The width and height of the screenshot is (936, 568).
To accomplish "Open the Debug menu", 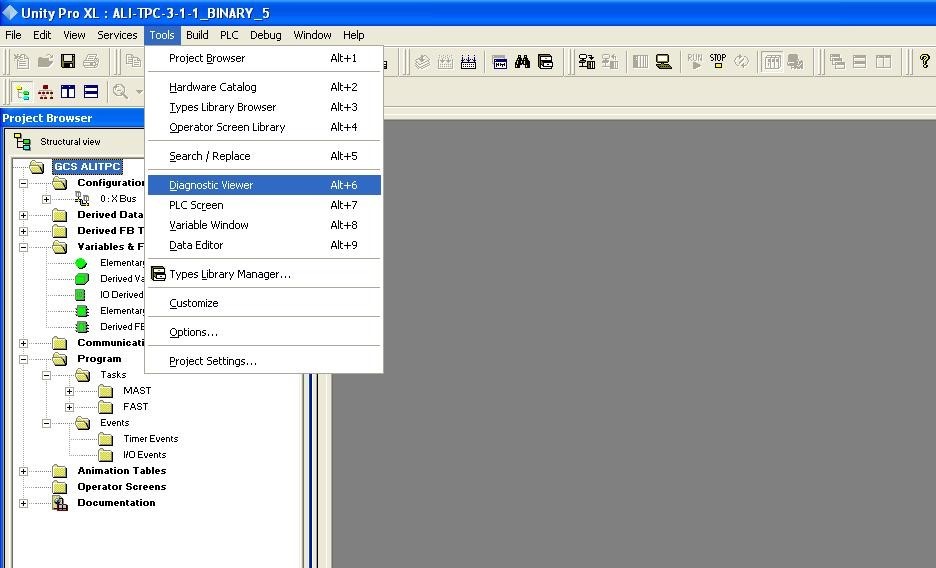I will point(266,35).
